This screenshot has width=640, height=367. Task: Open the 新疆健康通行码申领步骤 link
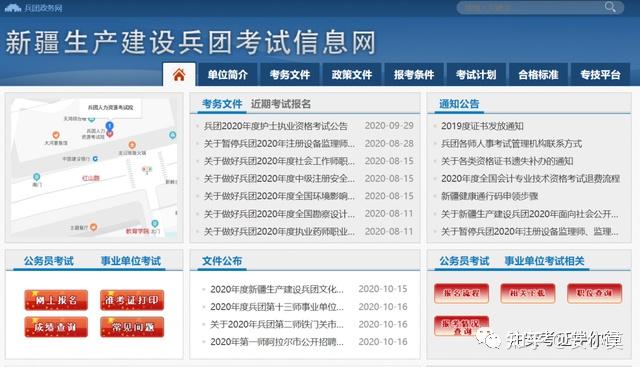tap(489, 196)
